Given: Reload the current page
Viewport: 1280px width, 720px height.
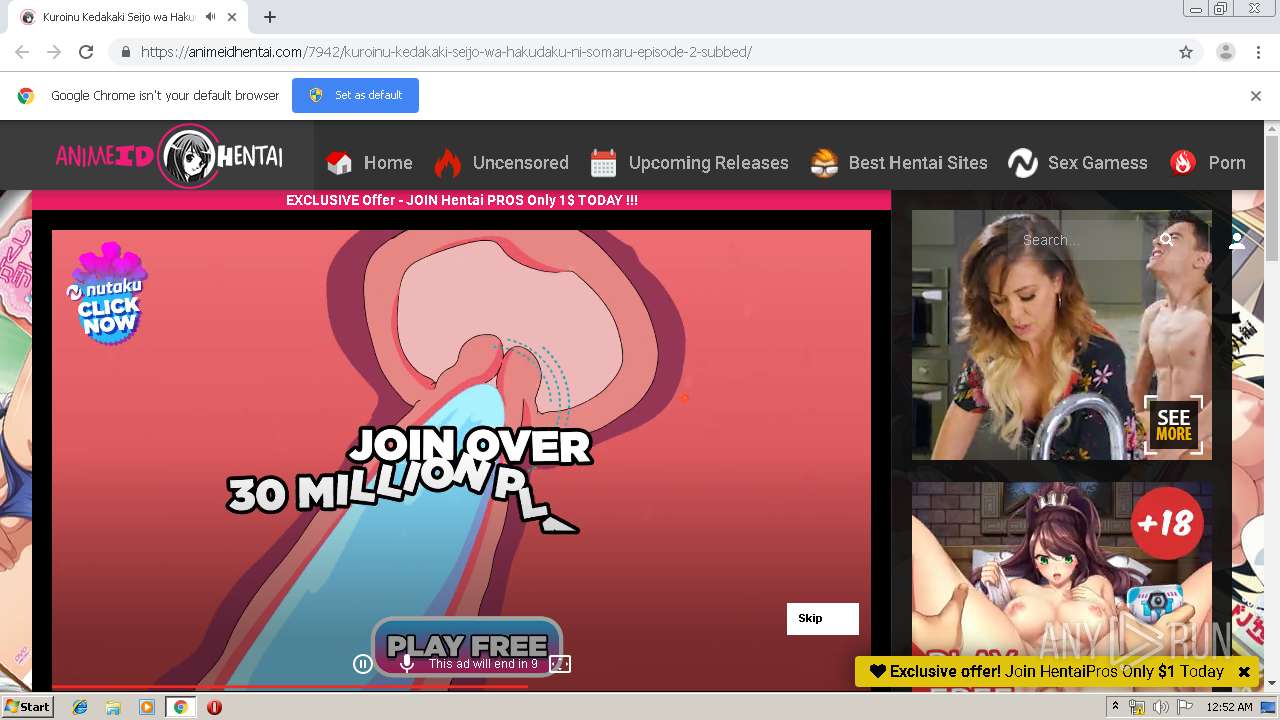Looking at the screenshot, I should [86, 52].
